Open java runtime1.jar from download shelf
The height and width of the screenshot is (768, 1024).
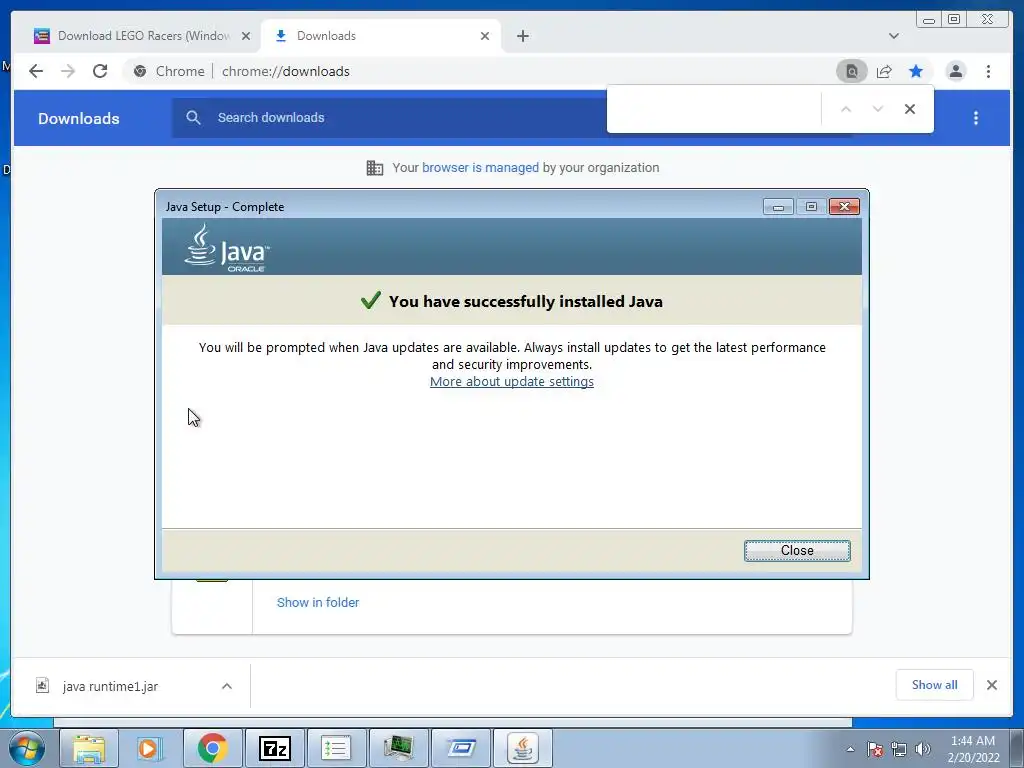(x=110, y=686)
